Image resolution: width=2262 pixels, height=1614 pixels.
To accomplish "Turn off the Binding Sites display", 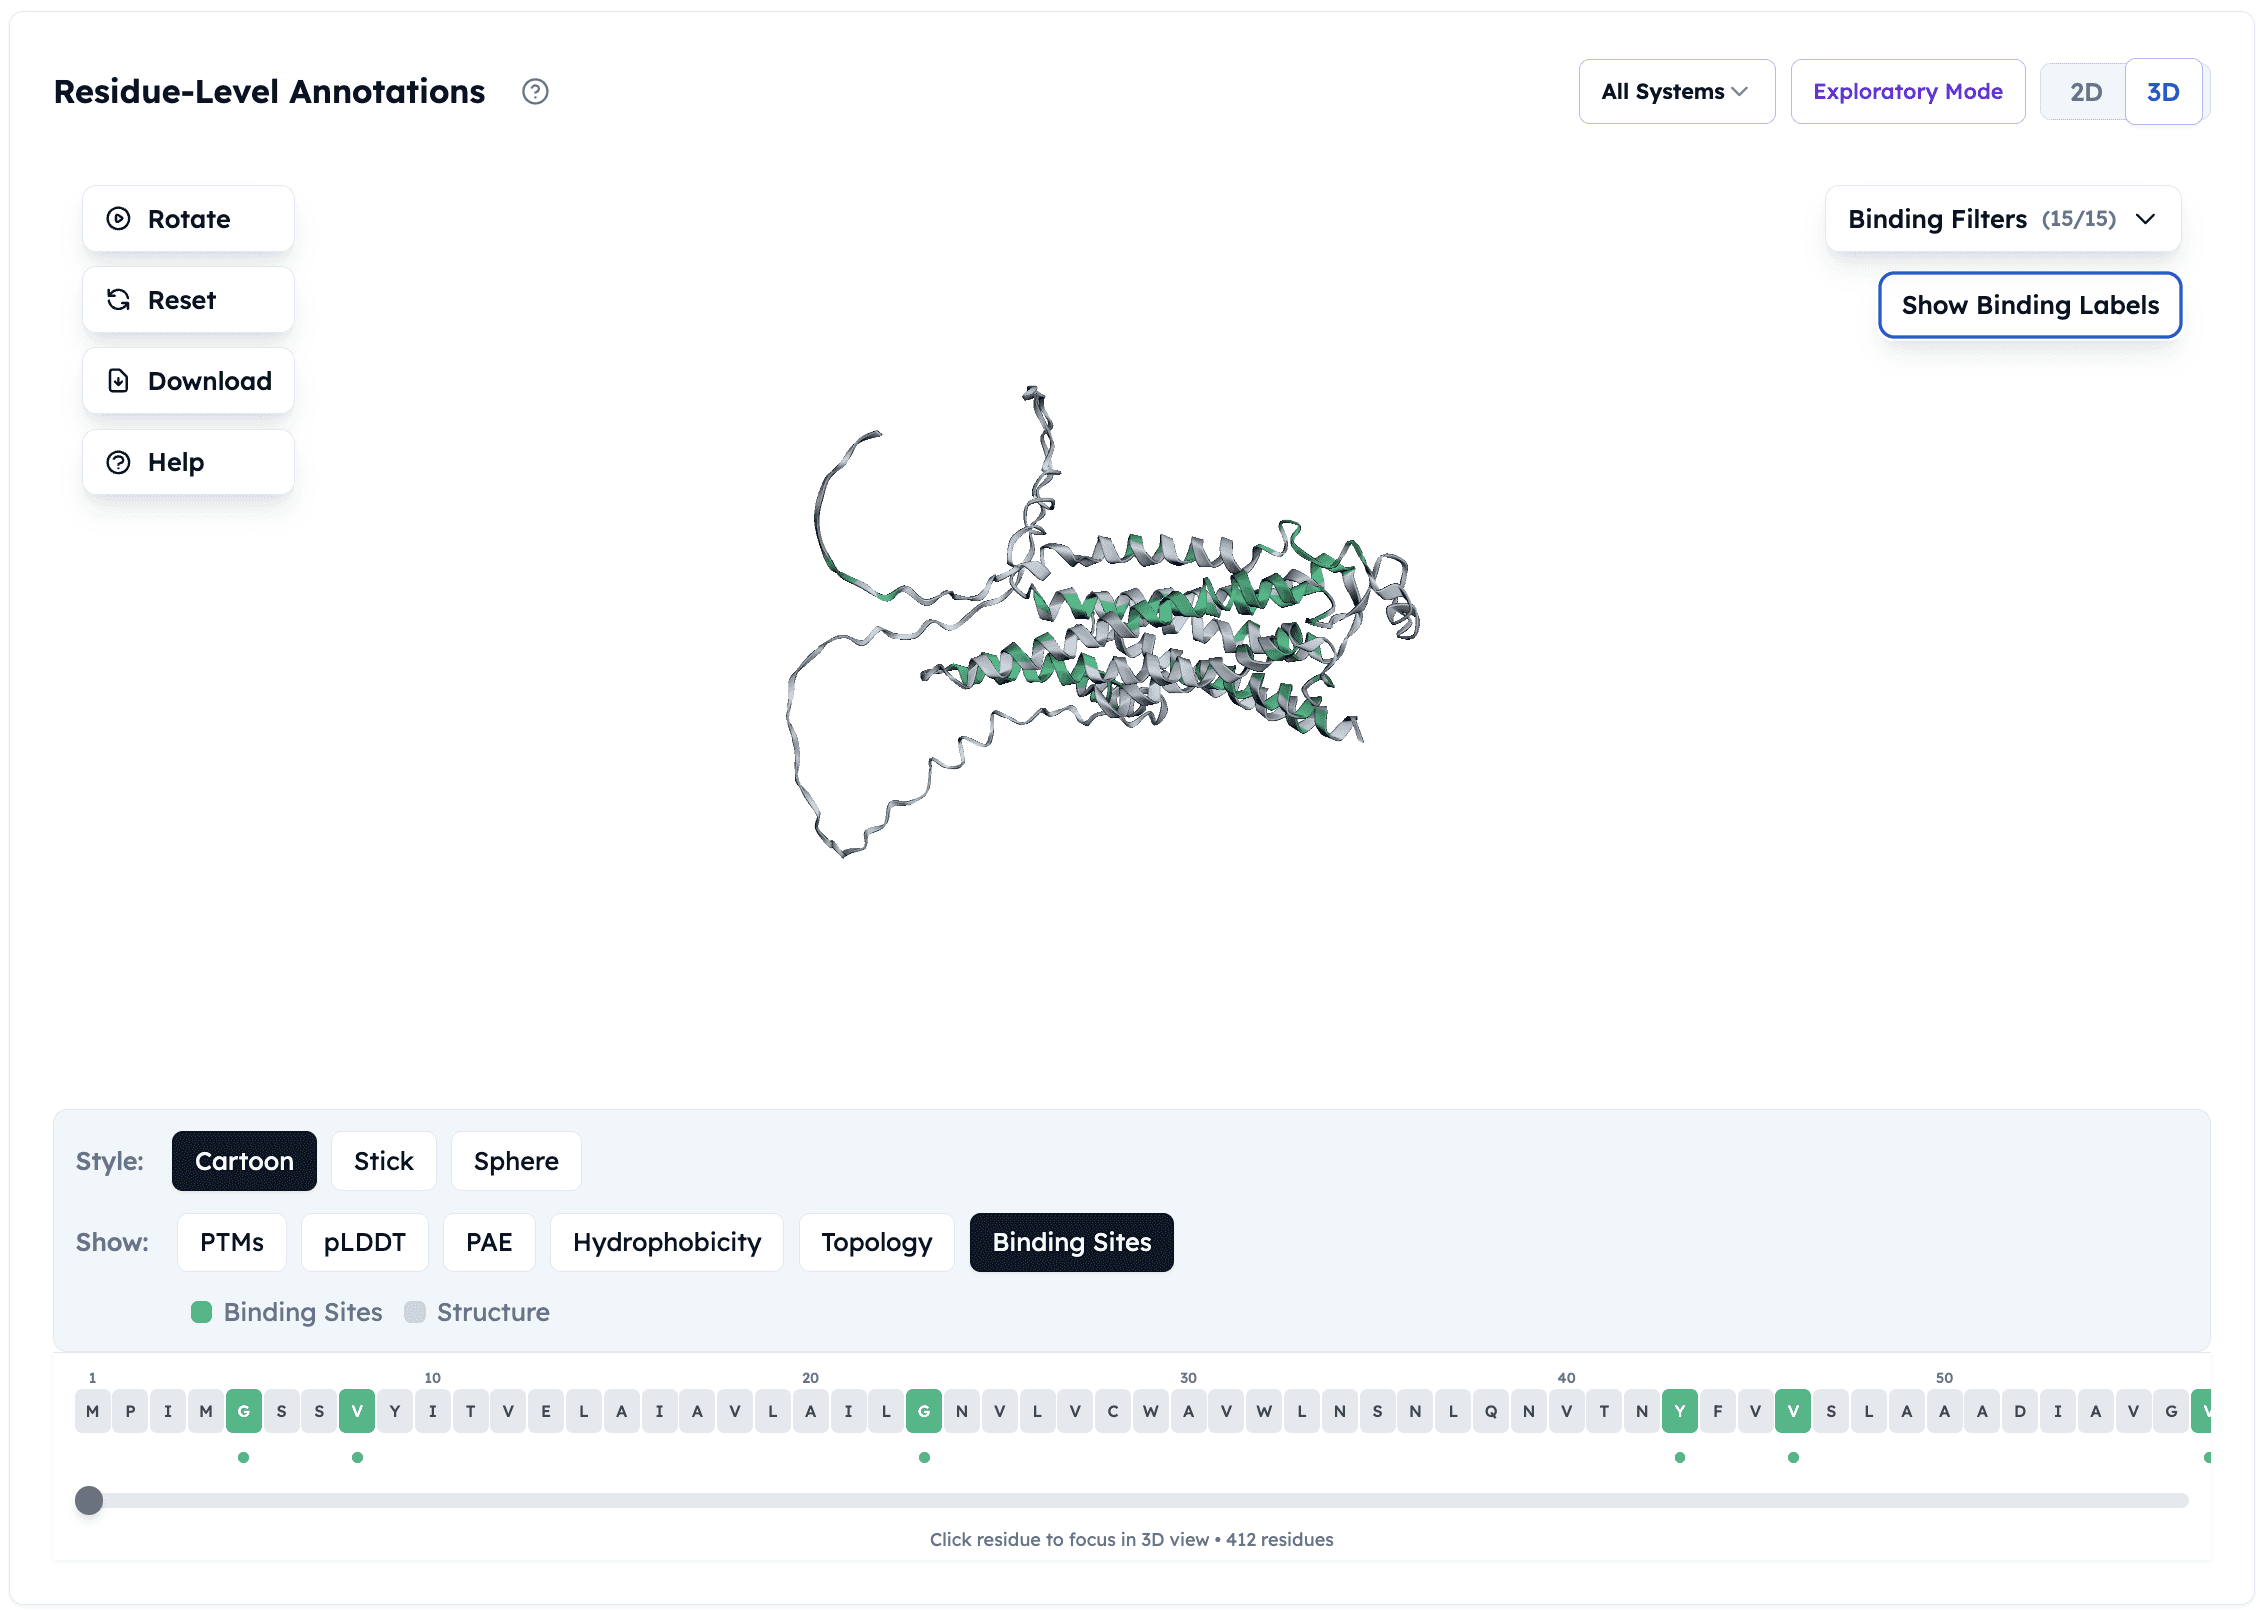I will tap(1071, 1242).
